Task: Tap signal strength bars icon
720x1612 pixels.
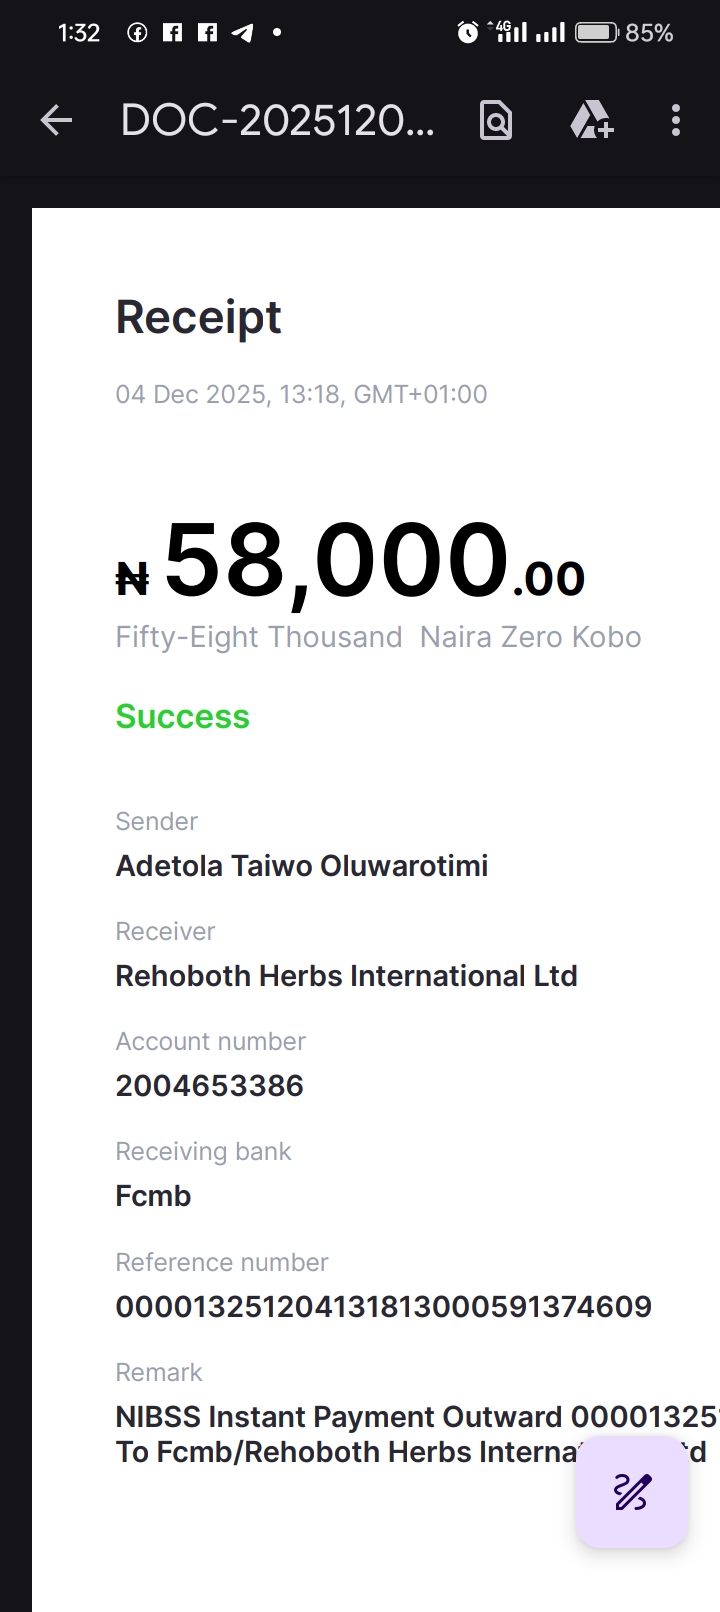Action: 550,33
